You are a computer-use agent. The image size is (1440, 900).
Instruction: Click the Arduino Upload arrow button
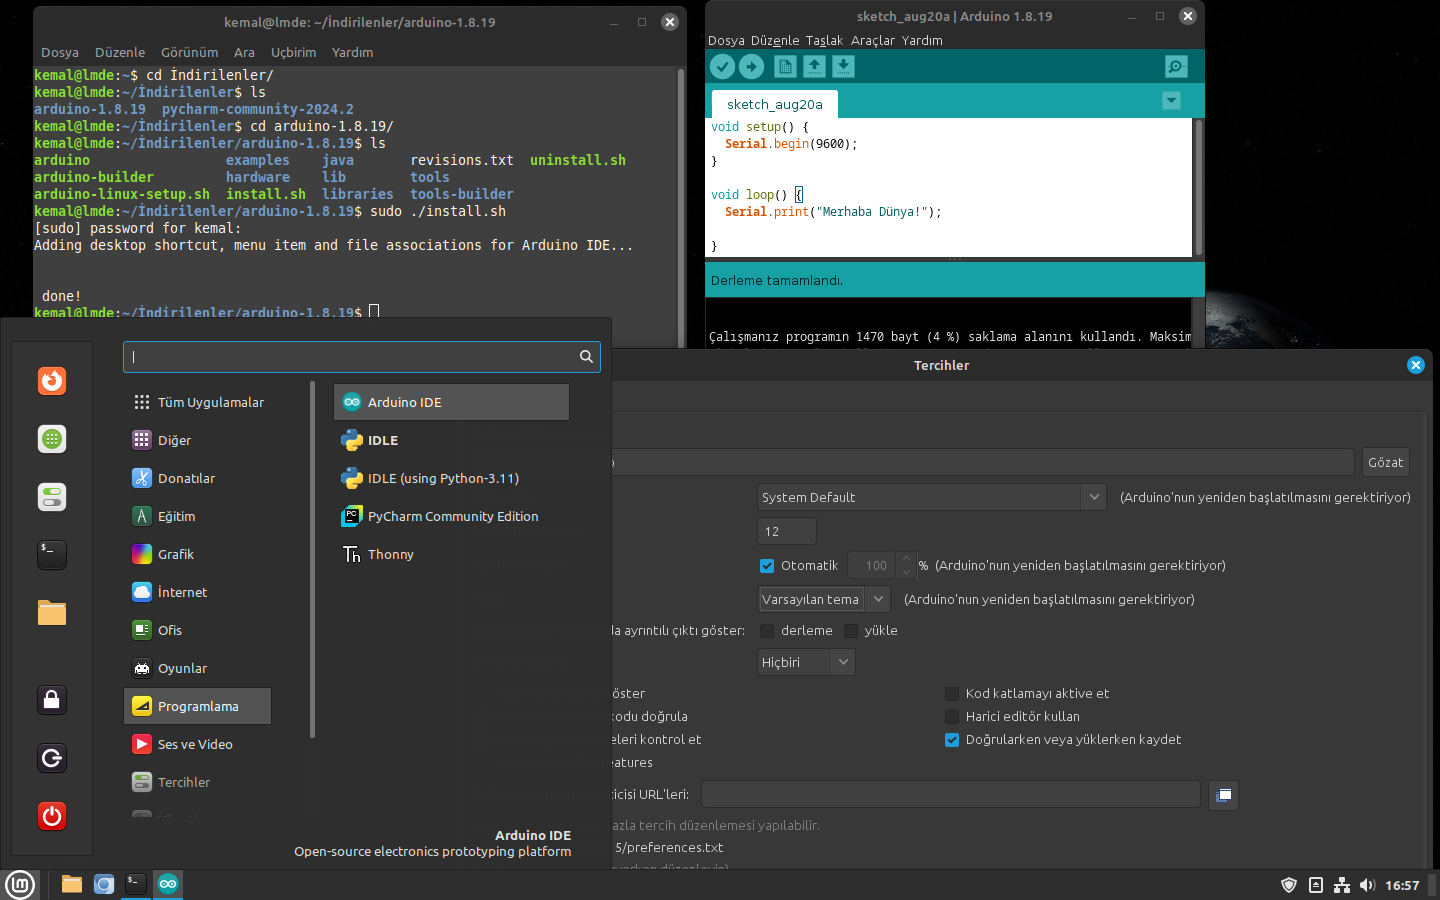coord(751,66)
